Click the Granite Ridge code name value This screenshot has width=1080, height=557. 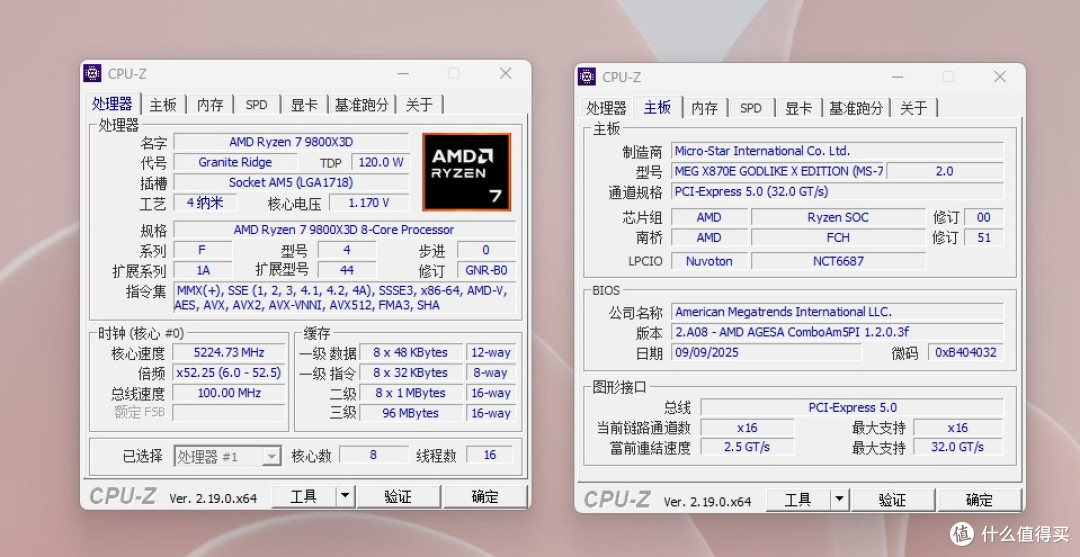point(235,162)
